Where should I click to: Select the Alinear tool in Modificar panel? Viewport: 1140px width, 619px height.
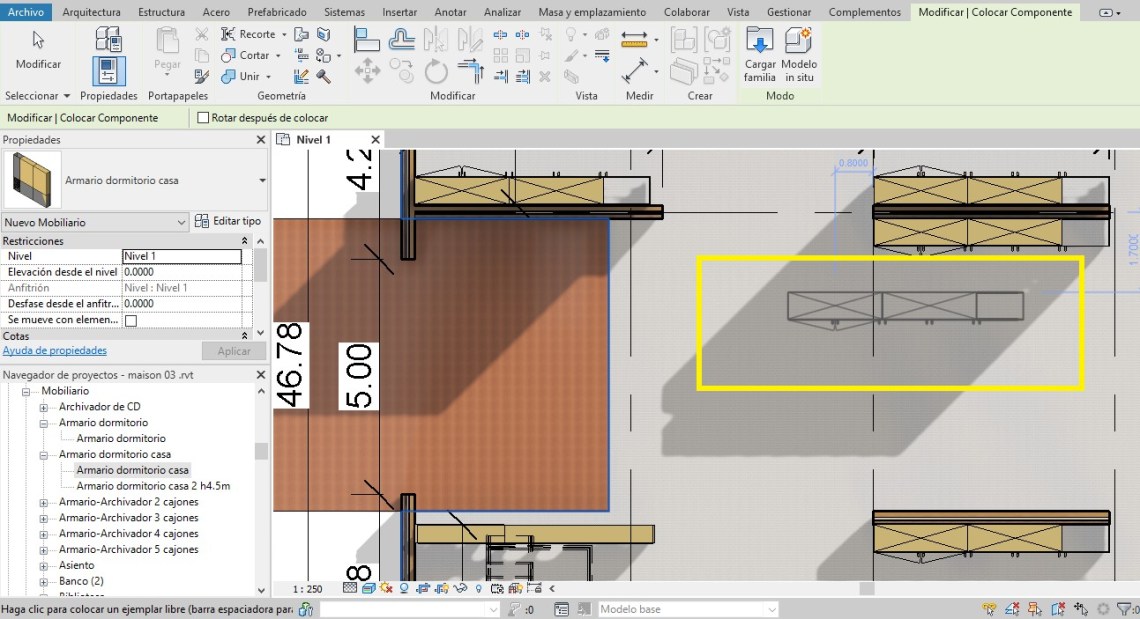click(x=367, y=40)
